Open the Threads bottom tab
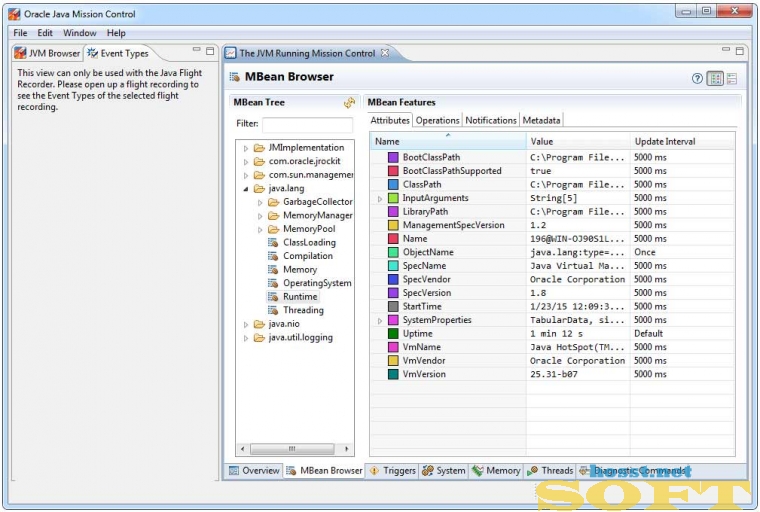Image resolution: width=760 pixels, height=512 pixels. point(550,470)
